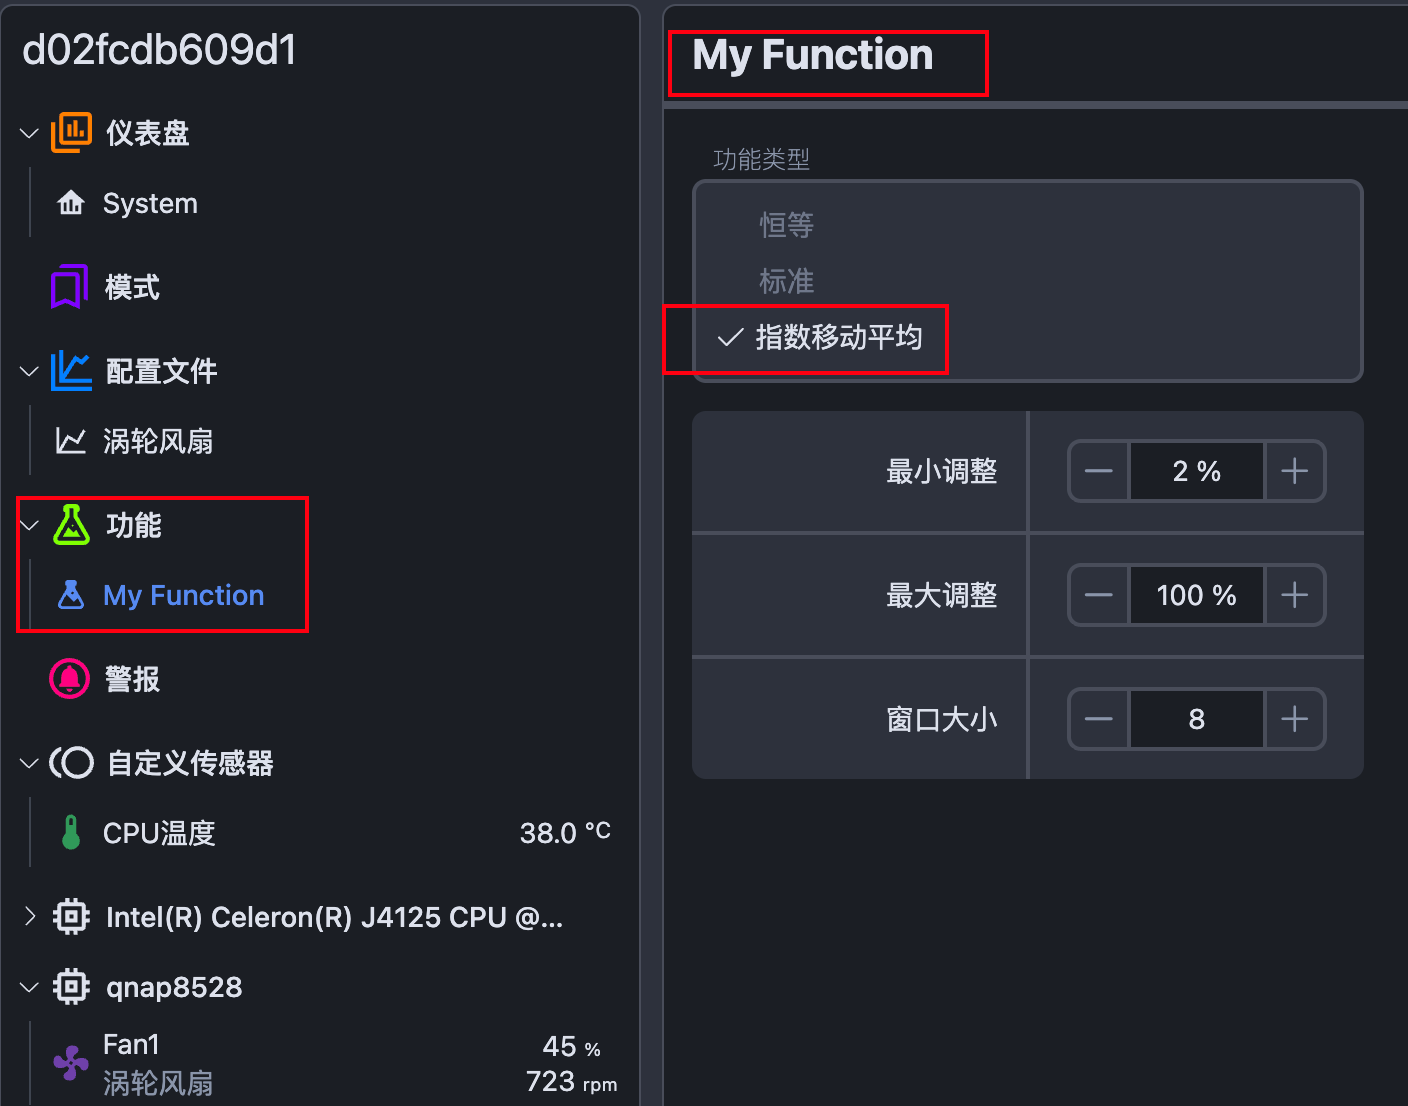Click the green functions flask icon
This screenshot has height=1106, width=1408.
point(71,525)
